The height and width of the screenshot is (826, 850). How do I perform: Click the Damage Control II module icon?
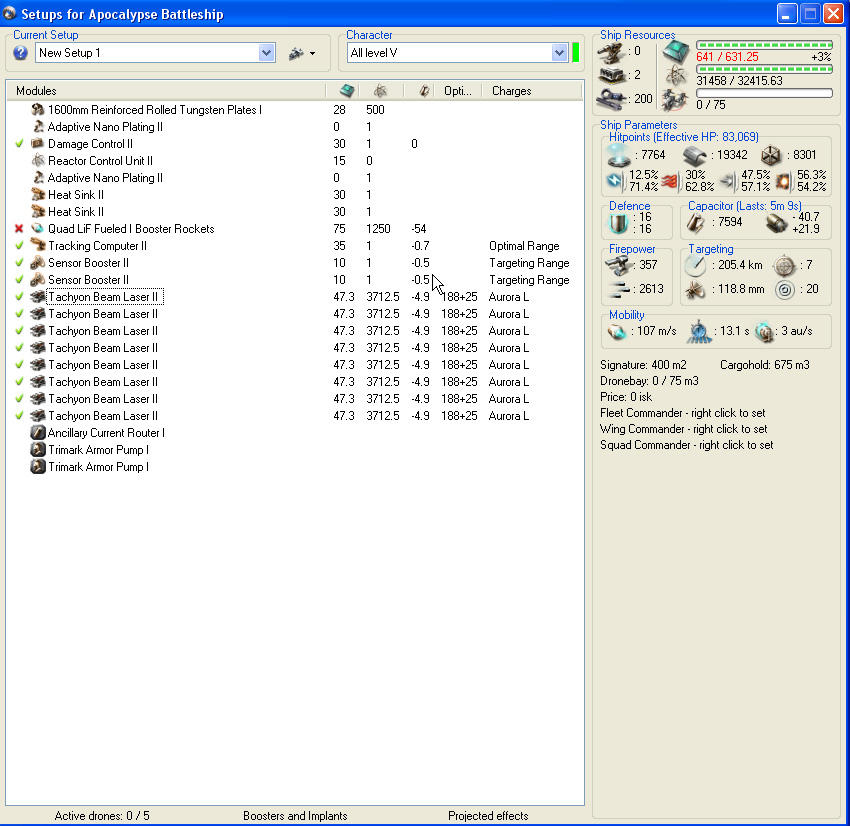click(x=37, y=144)
